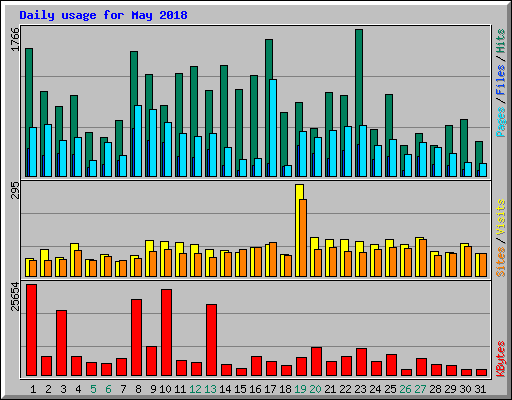Screen dimensions: 512x400
Task: Click day label 8 on x-axis
Action: point(138,389)
